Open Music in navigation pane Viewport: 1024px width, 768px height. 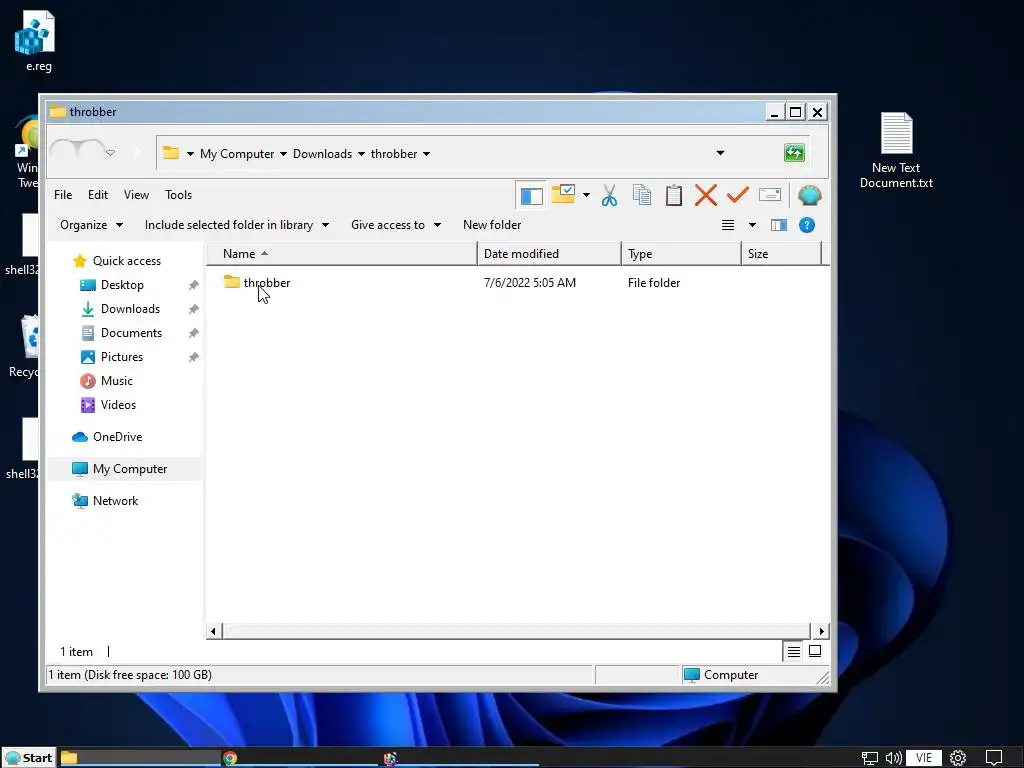(116, 381)
